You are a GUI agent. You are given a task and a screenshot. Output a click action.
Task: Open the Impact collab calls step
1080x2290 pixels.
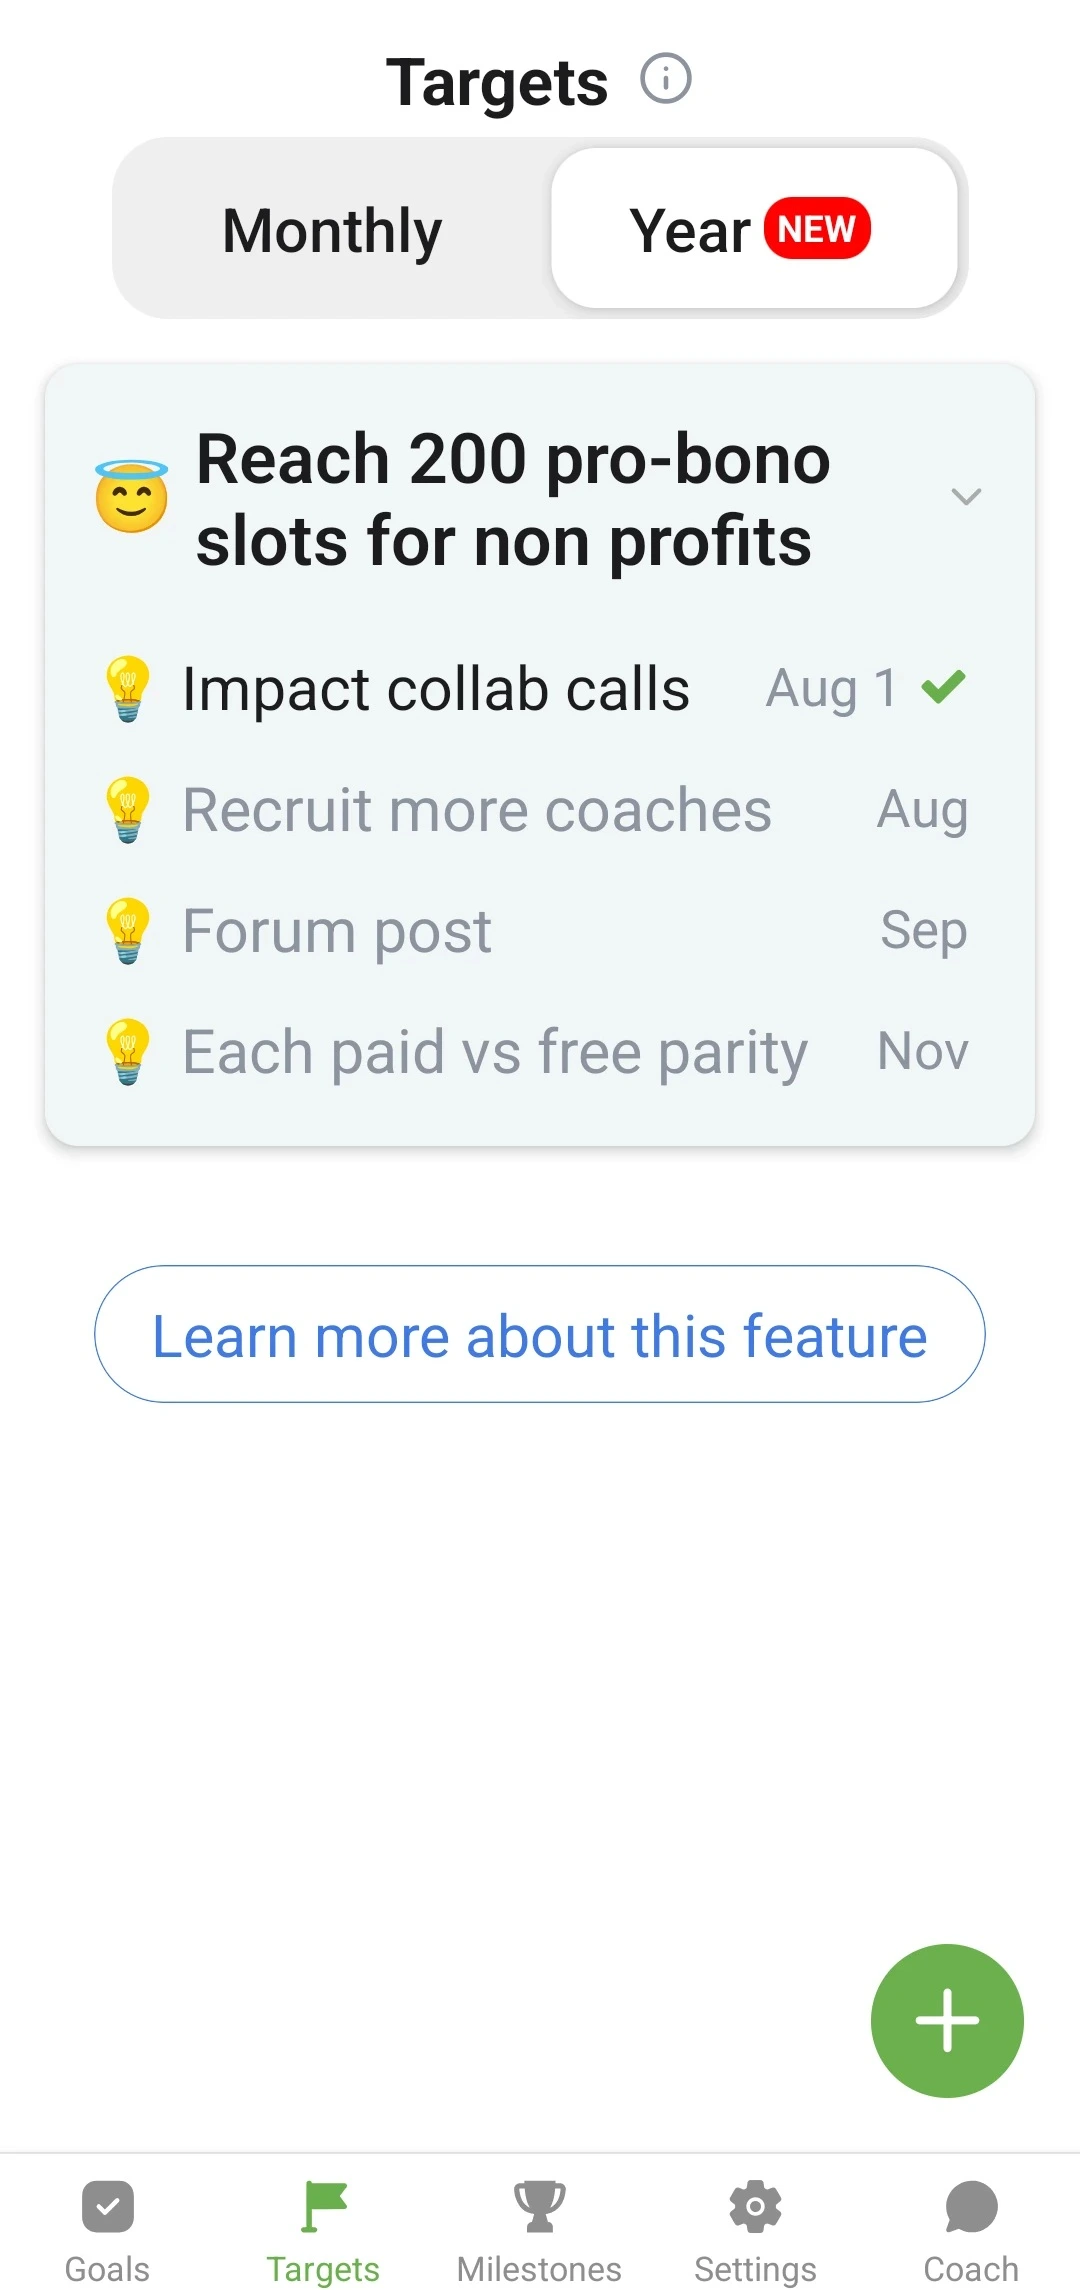coord(436,689)
